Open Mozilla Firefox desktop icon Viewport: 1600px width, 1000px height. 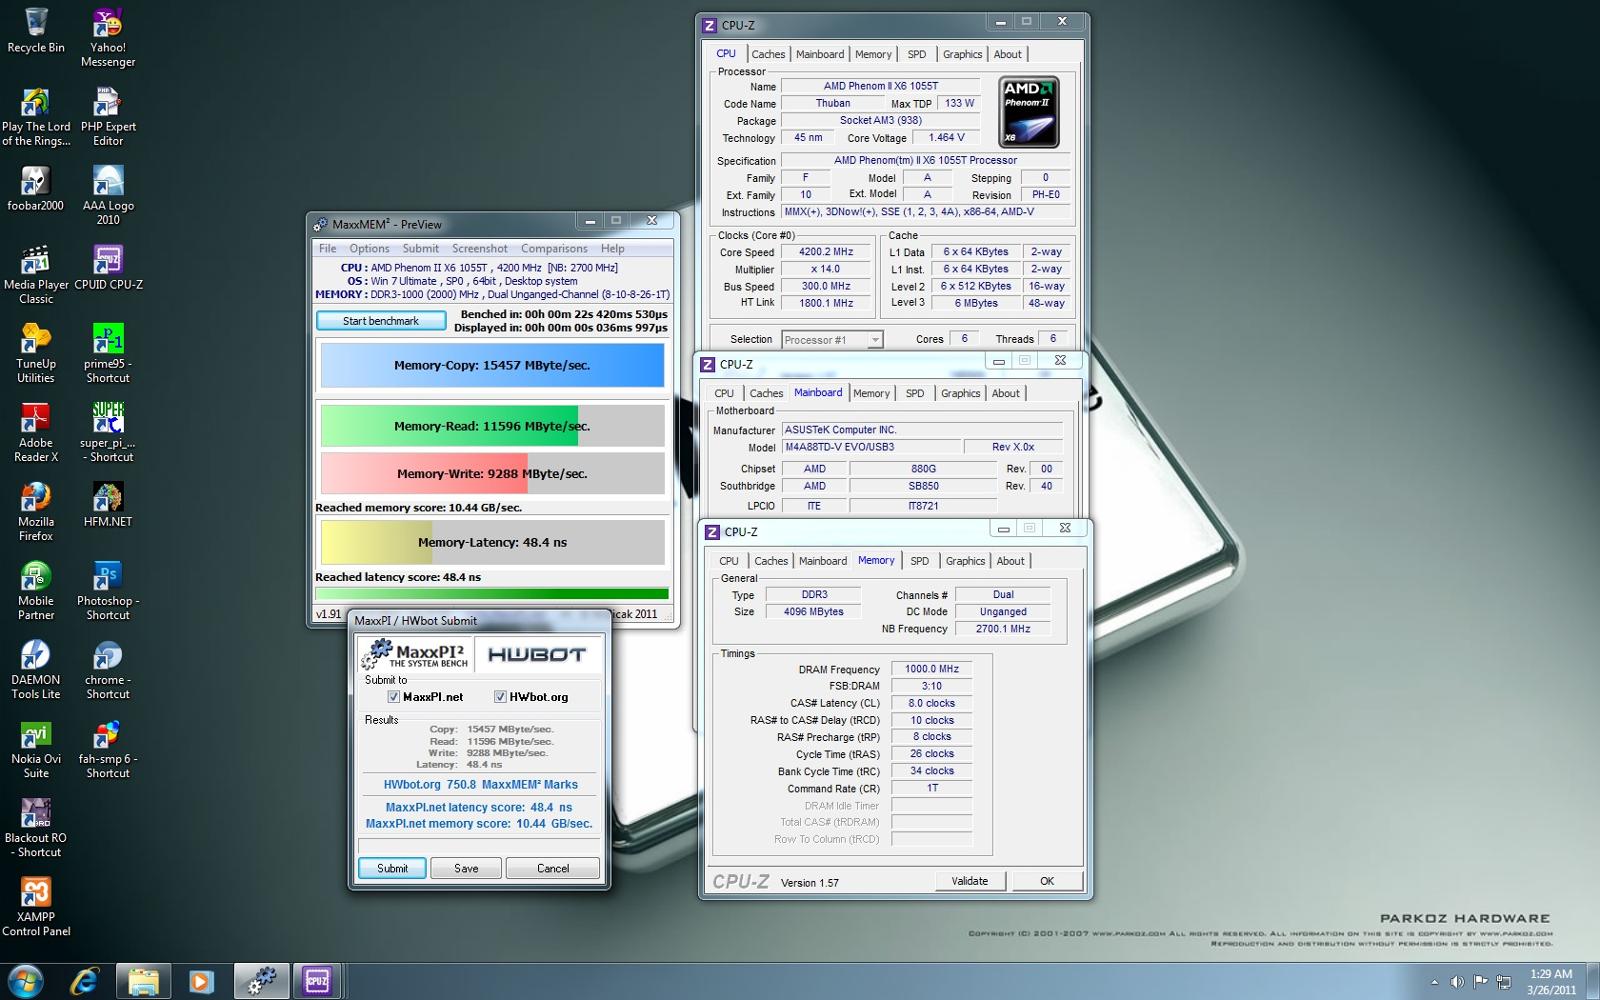coord(36,512)
